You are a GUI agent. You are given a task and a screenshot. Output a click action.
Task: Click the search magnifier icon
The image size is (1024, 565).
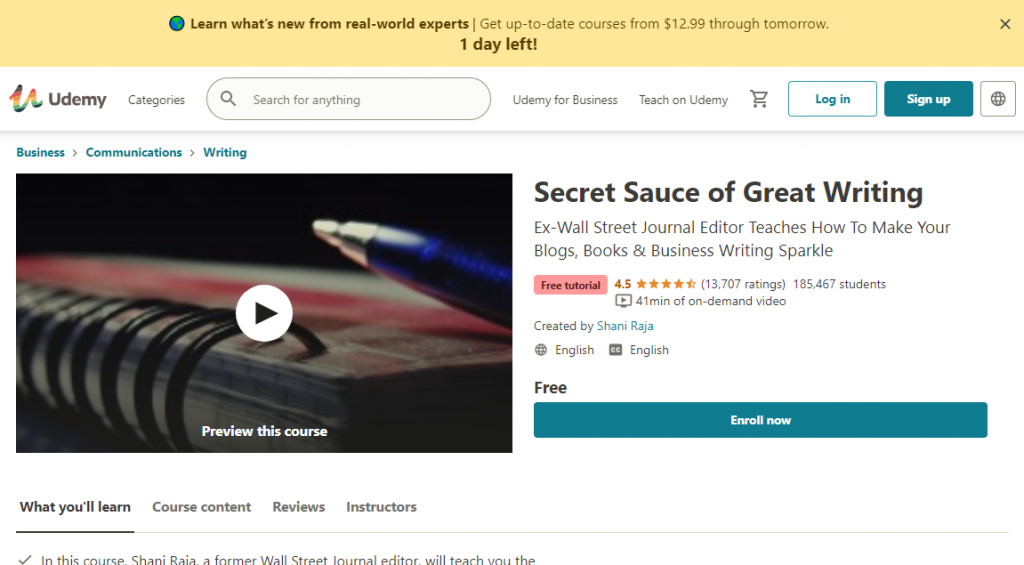pos(229,99)
